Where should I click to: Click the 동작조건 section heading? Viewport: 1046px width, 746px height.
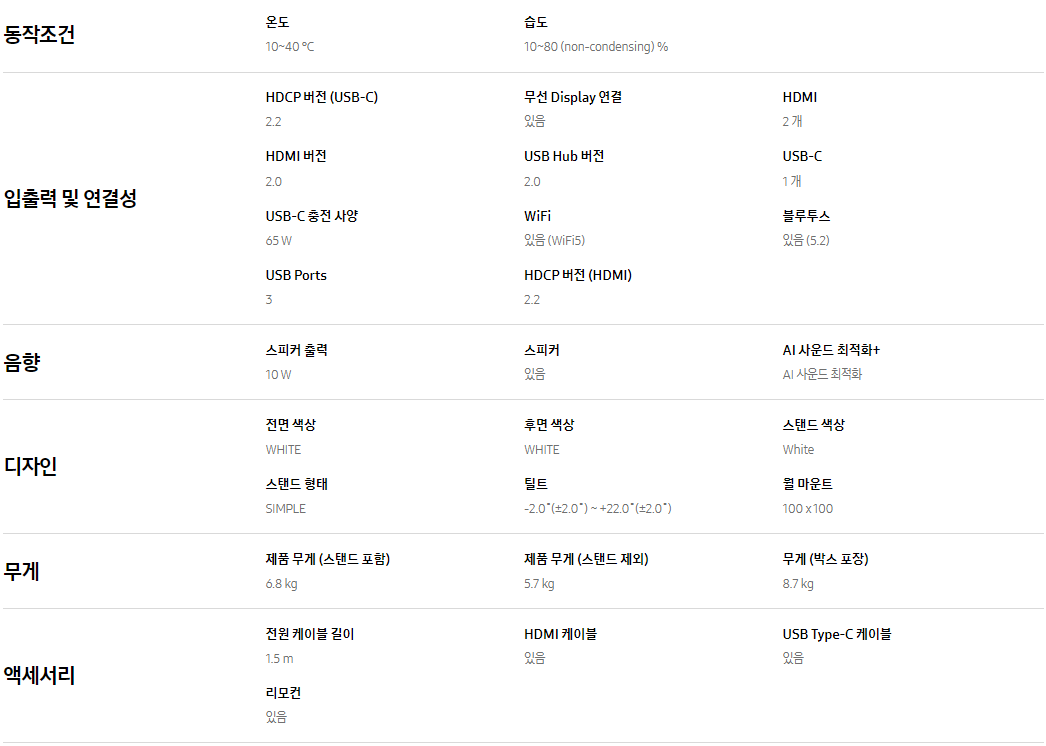(x=39, y=34)
